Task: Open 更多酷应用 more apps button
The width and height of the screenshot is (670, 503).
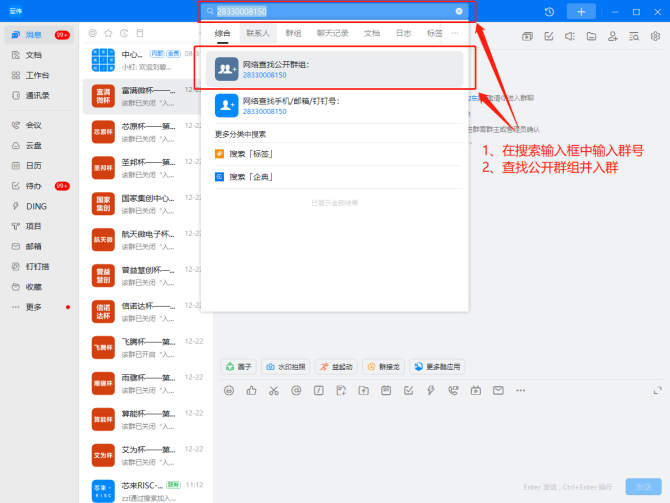Action: click(437, 367)
